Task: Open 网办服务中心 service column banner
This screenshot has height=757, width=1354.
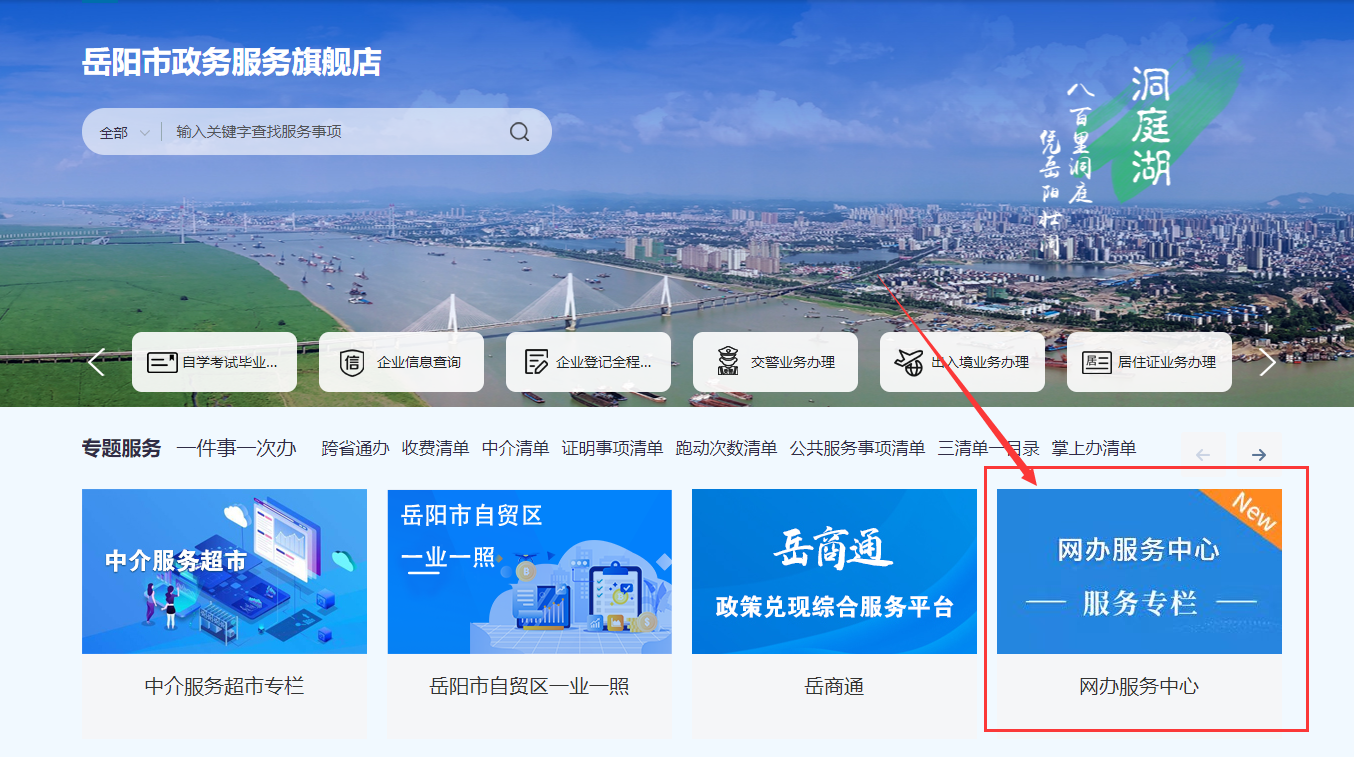Action: click(x=1139, y=571)
